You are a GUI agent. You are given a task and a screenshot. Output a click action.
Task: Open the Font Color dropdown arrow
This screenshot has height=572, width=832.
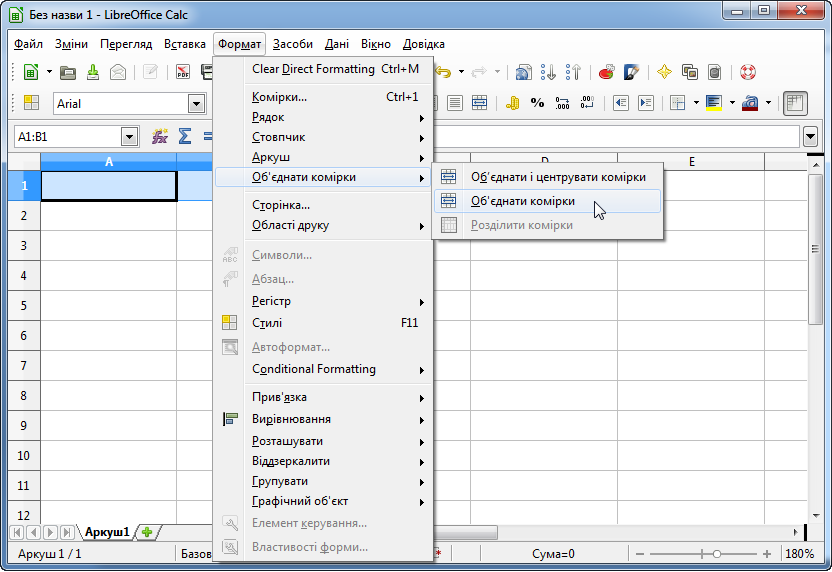point(768,103)
